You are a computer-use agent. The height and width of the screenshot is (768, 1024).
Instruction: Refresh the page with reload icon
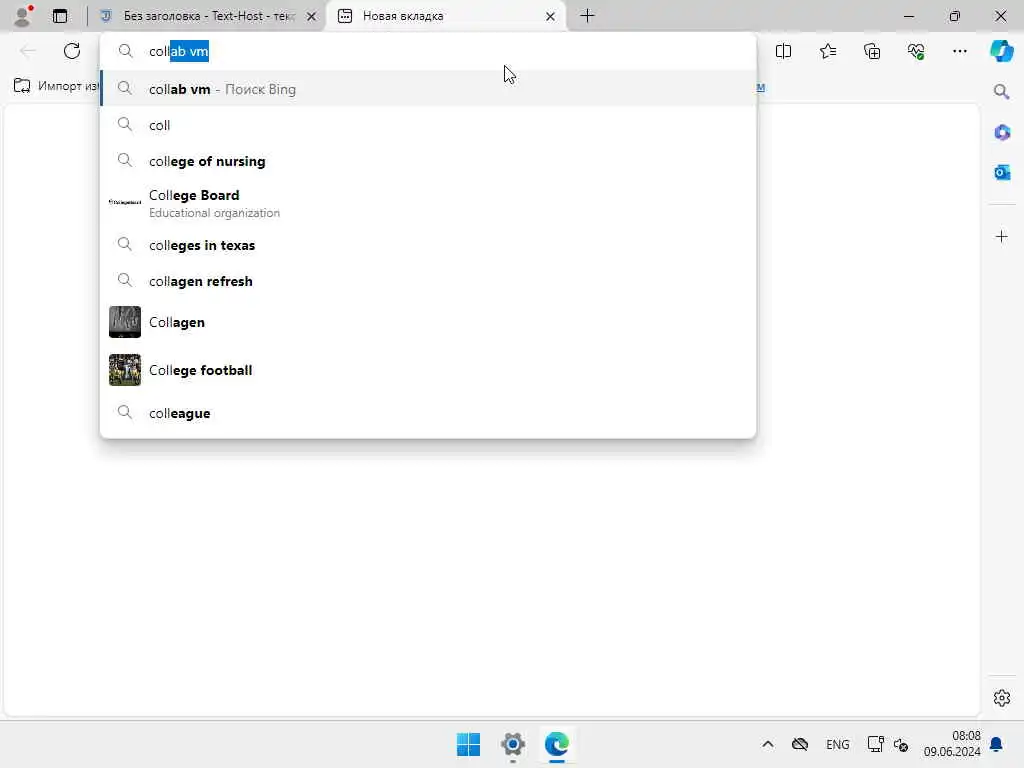(72, 51)
